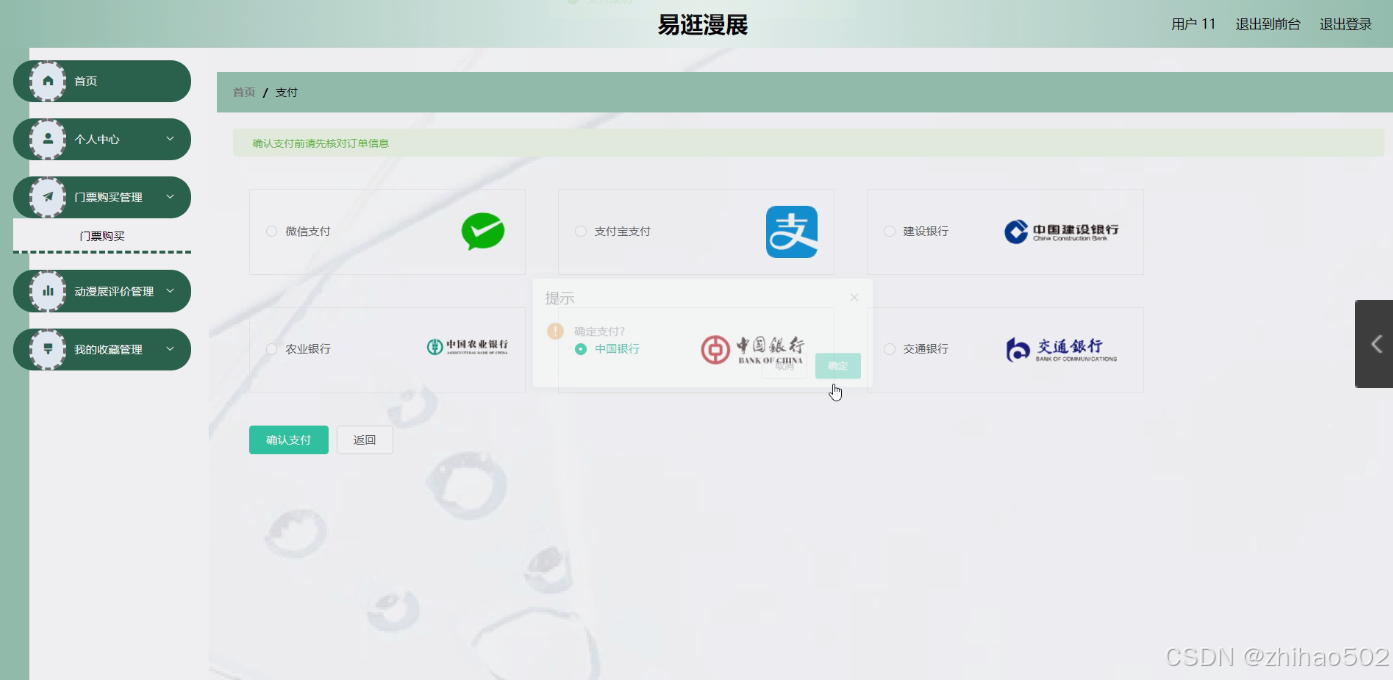
Task: Expand the 我的收藏管理 menu chevron
Action: [170, 349]
